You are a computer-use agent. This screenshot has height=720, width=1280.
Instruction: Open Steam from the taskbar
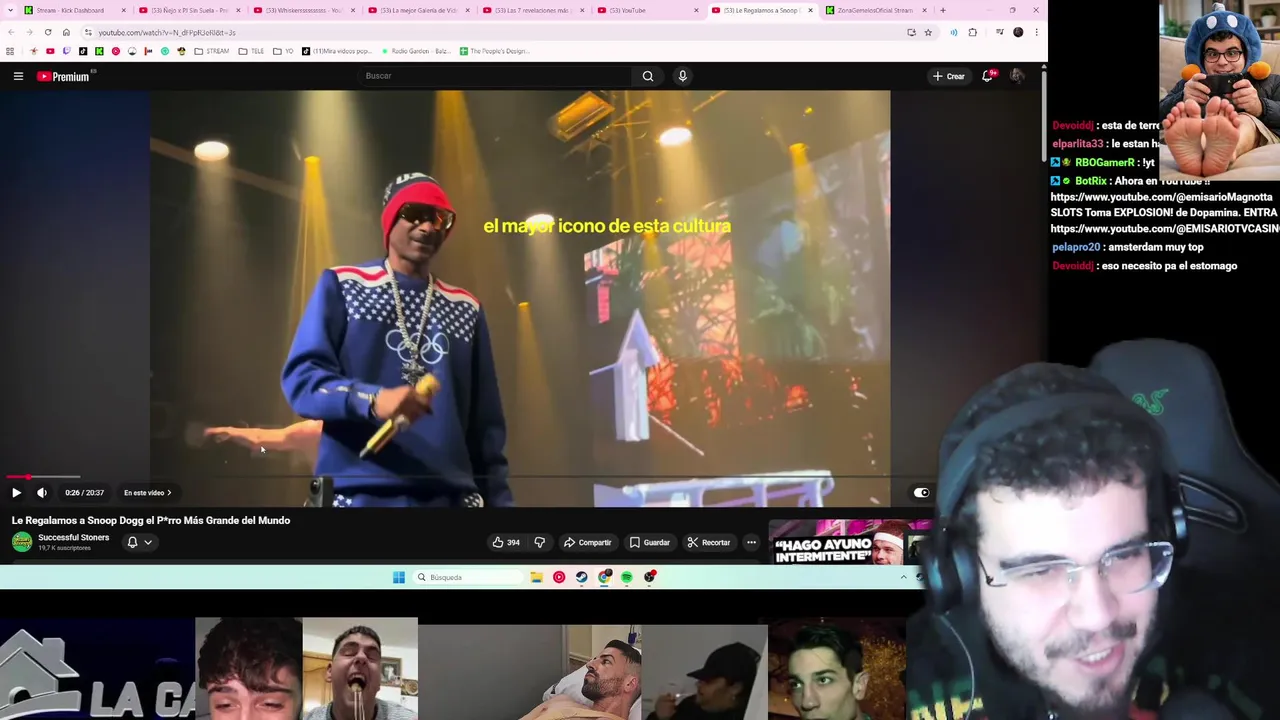point(582,577)
